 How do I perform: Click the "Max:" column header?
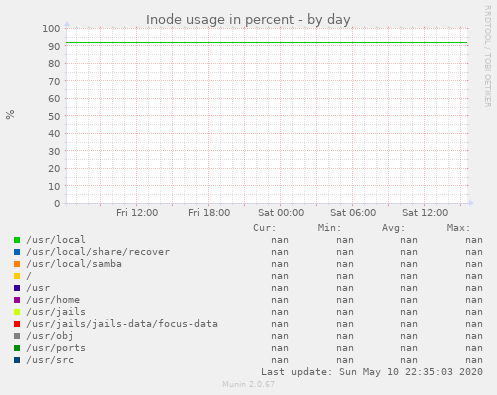[458, 228]
